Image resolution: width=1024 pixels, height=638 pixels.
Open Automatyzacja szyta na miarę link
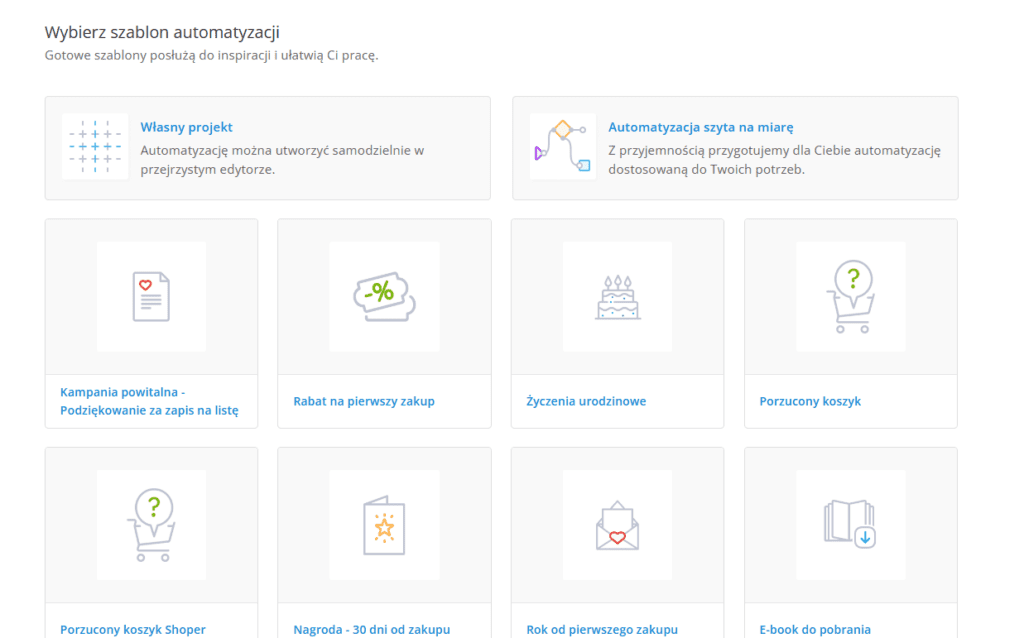coord(700,128)
